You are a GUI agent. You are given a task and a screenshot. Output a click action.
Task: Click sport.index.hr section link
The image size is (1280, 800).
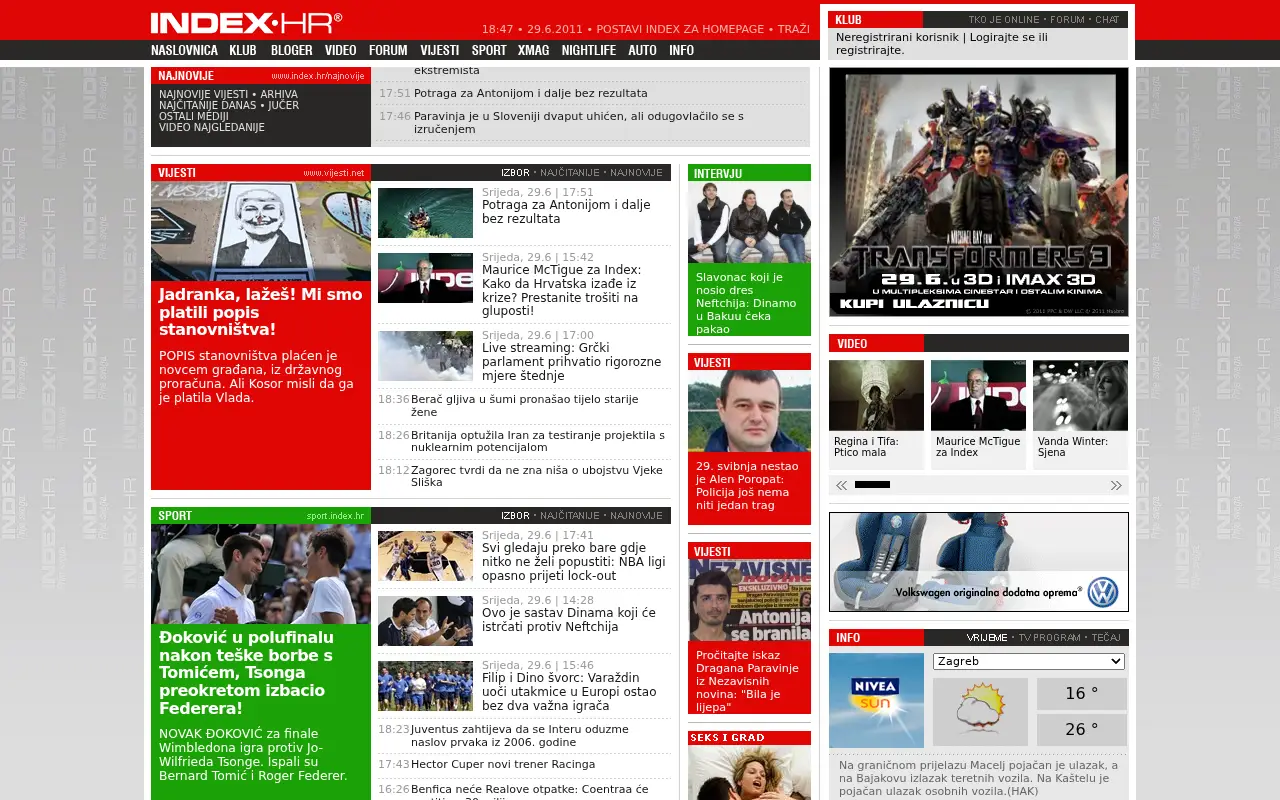point(335,516)
